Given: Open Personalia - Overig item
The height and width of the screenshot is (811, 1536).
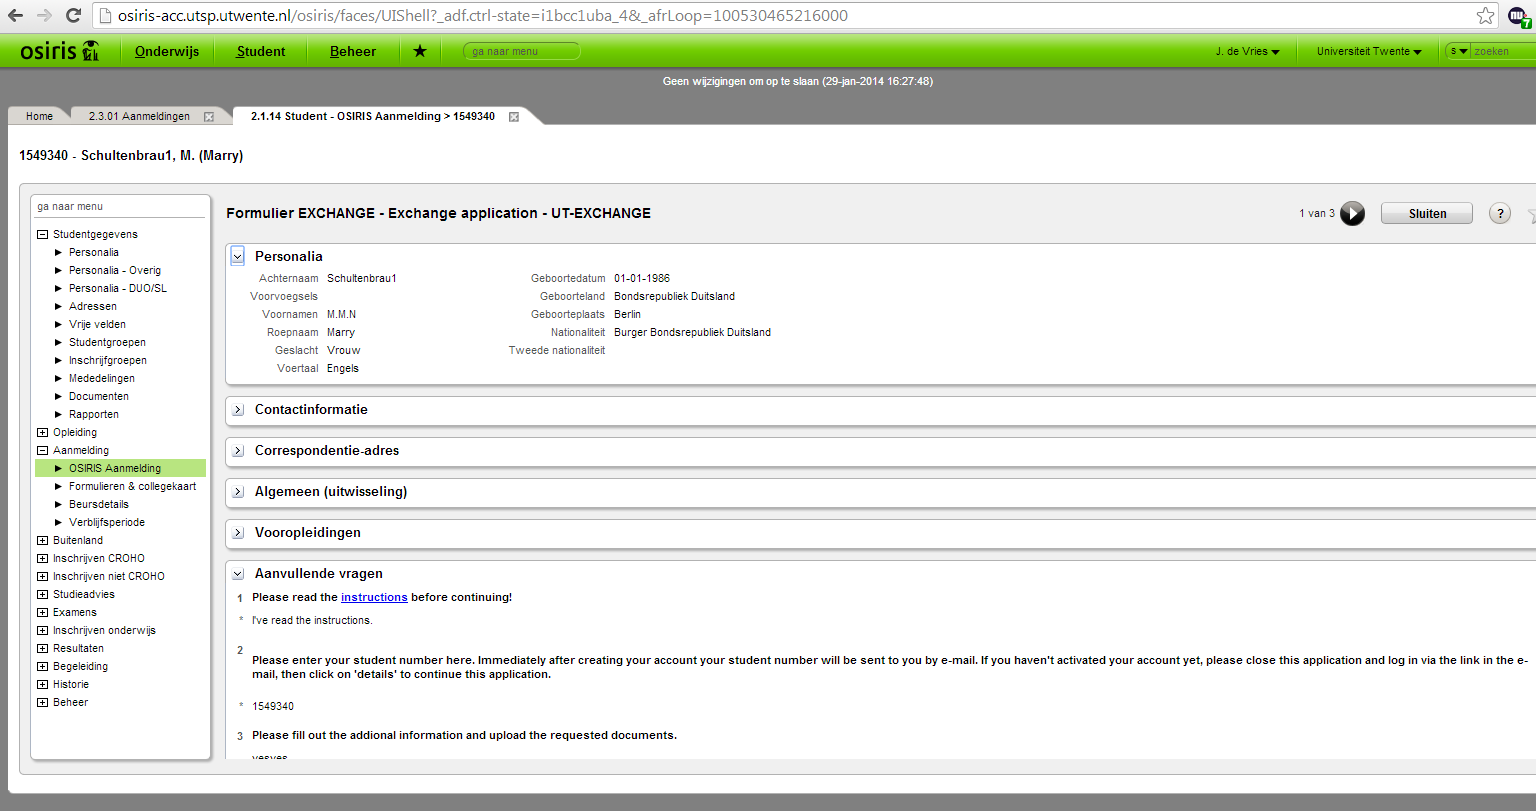Looking at the screenshot, I should point(115,270).
